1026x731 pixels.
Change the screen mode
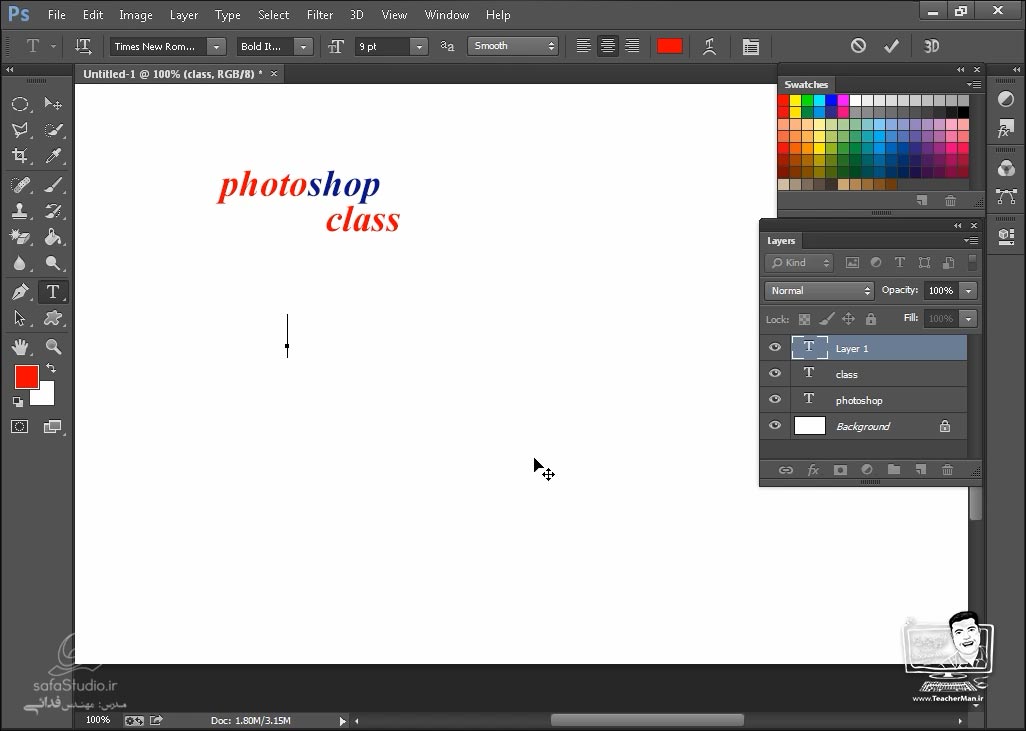tap(52, 427)
